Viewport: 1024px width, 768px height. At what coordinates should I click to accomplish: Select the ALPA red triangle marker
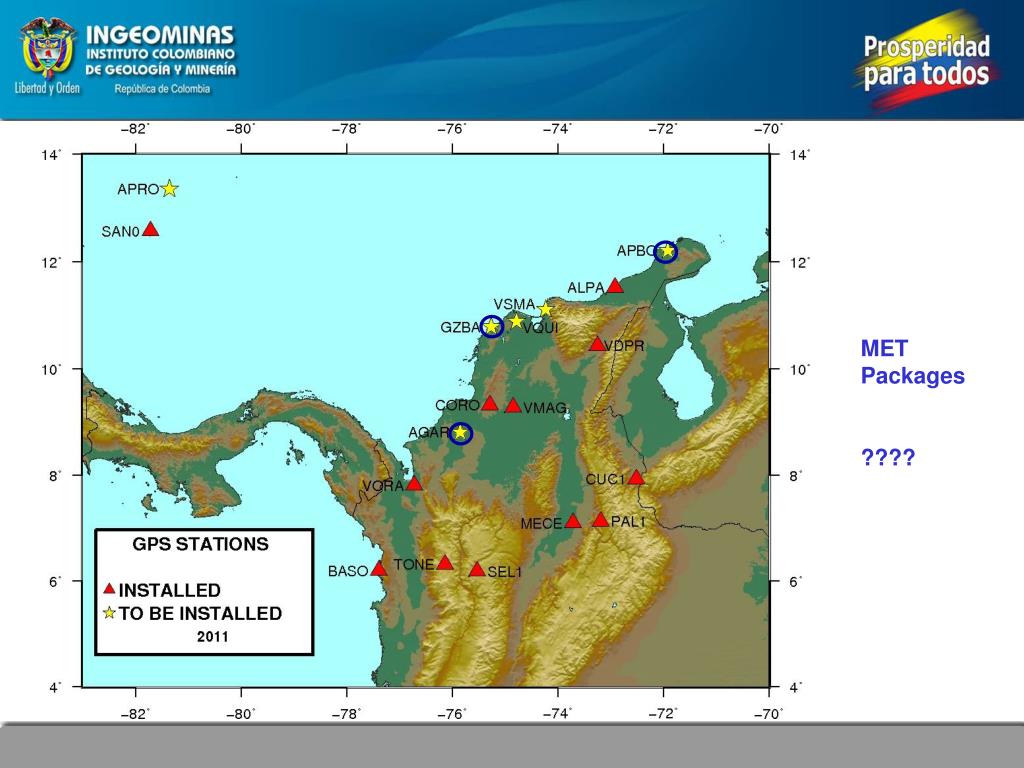pyautogui.click(x=615, y=286)
